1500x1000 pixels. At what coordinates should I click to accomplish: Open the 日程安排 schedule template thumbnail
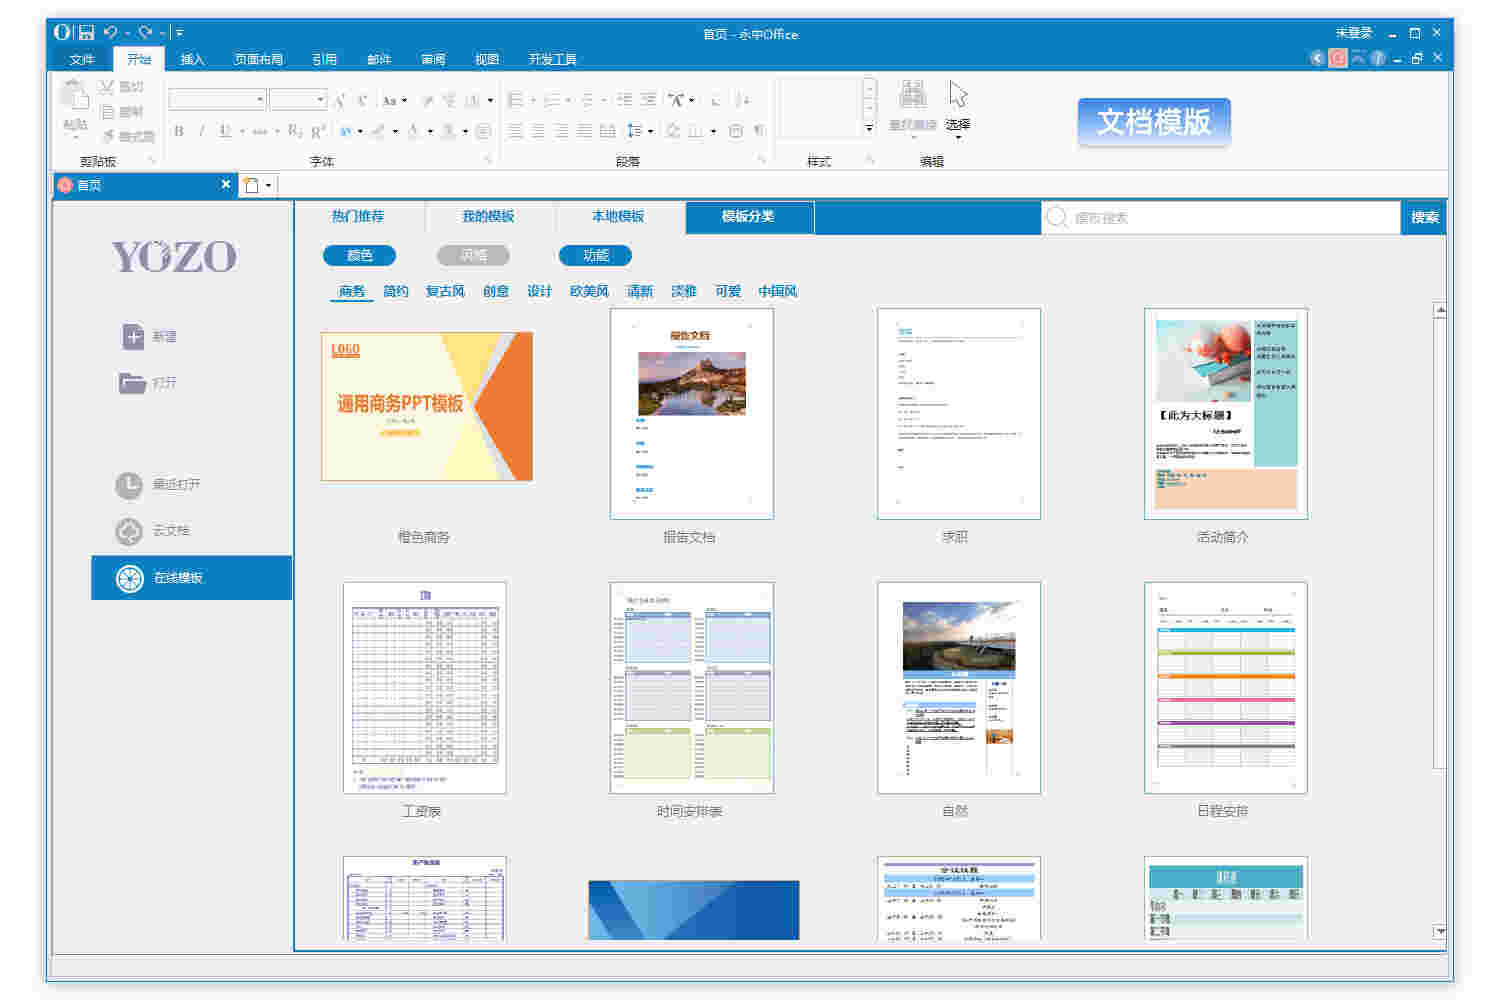[x=1225, y=688]
